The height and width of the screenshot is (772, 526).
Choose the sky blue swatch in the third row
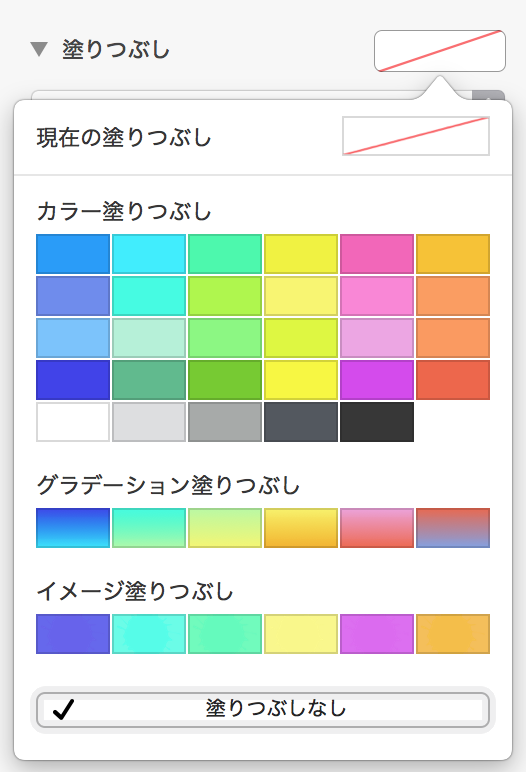(x=73, y=338)
